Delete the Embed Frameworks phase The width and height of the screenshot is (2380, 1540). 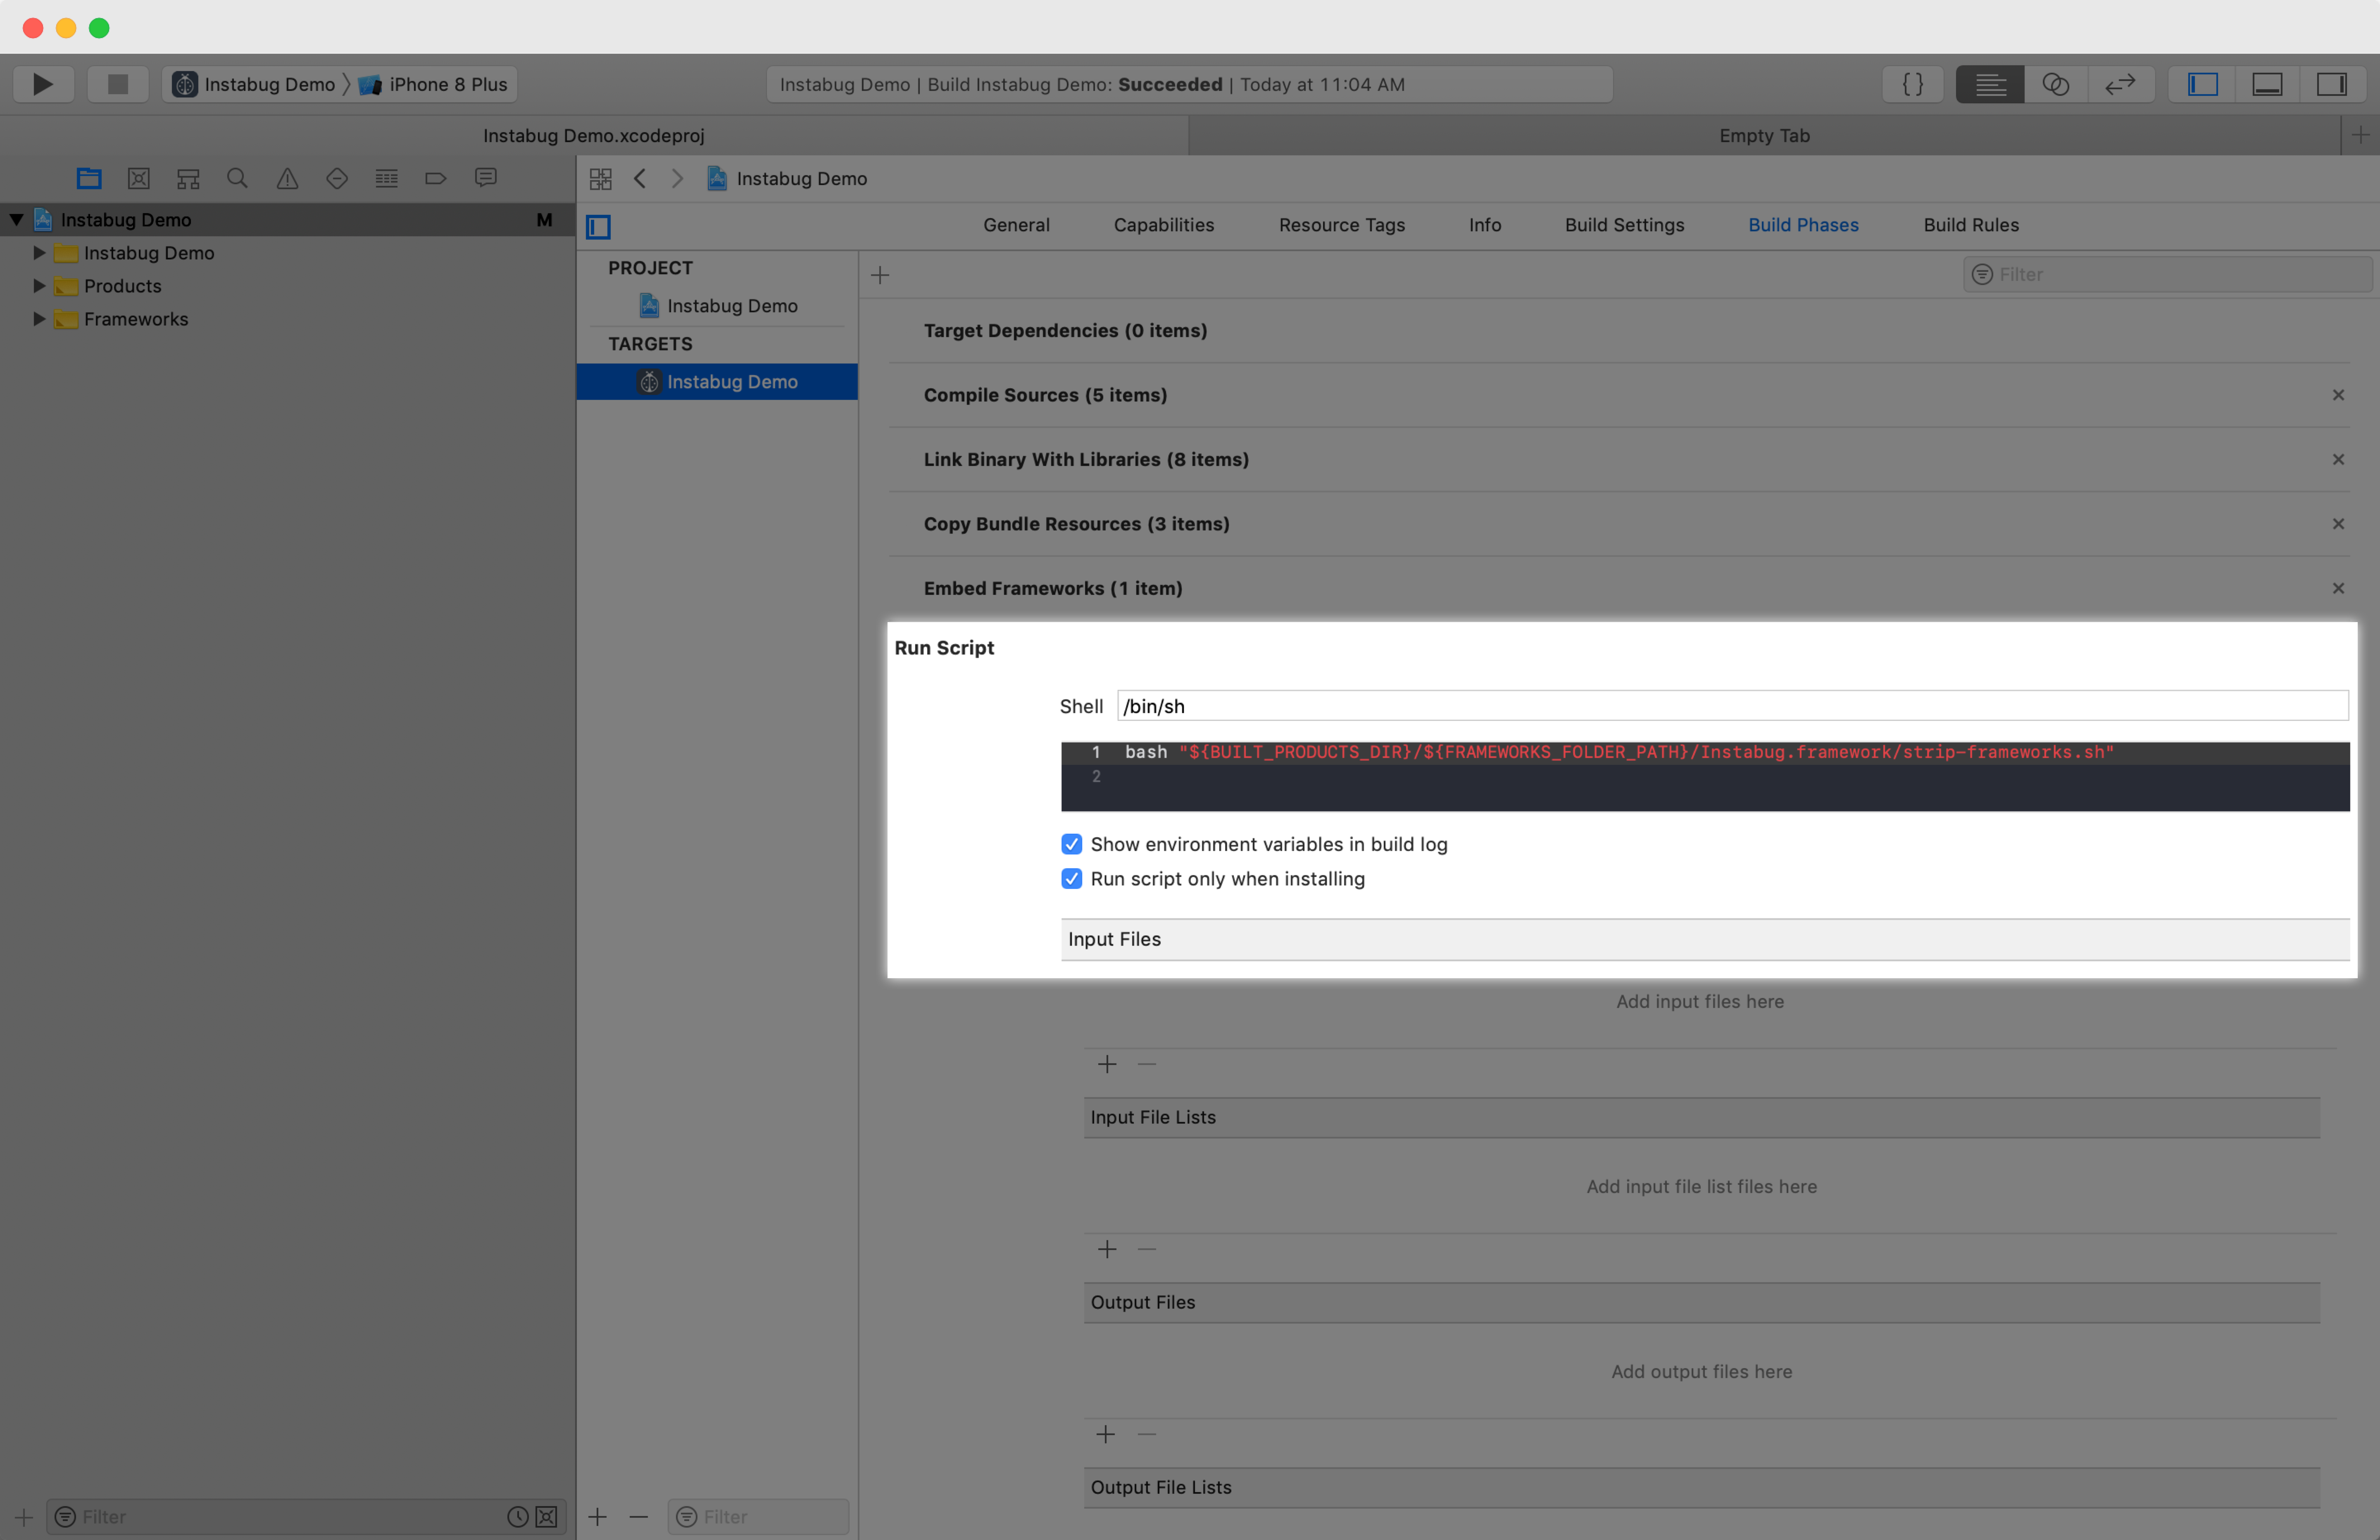tap(2338, 588)
